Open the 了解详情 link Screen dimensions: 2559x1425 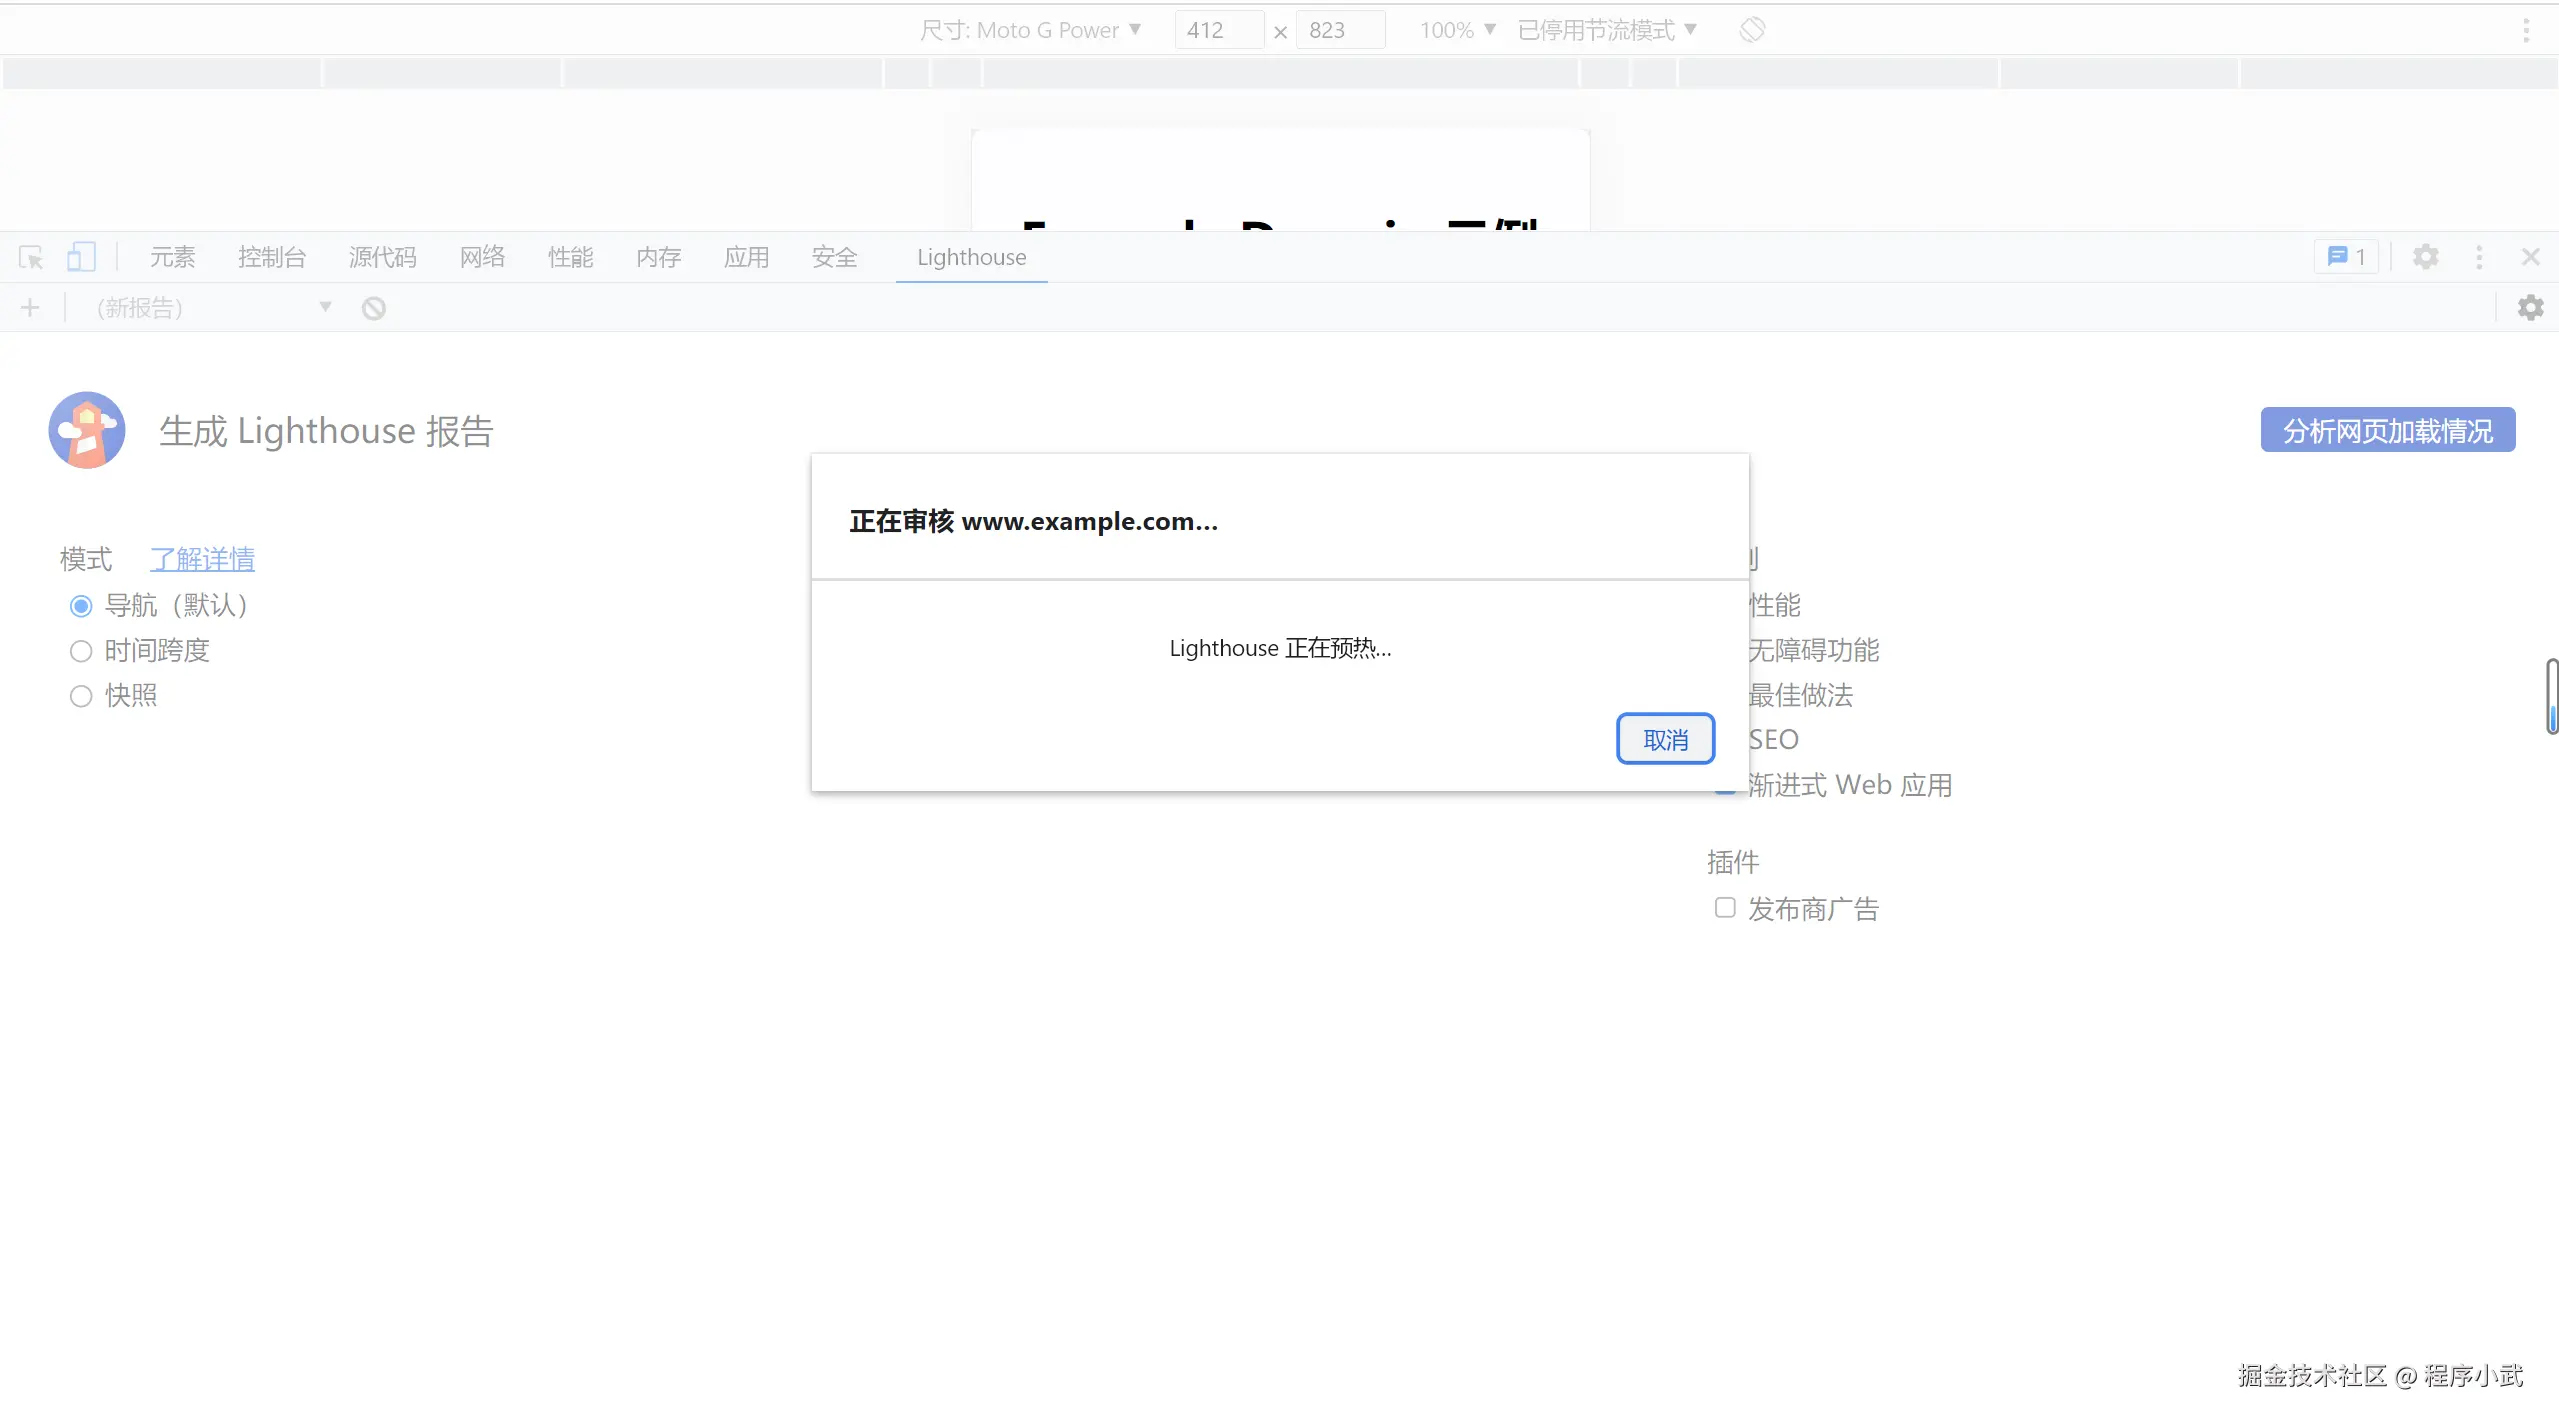[x=202, y=559]
